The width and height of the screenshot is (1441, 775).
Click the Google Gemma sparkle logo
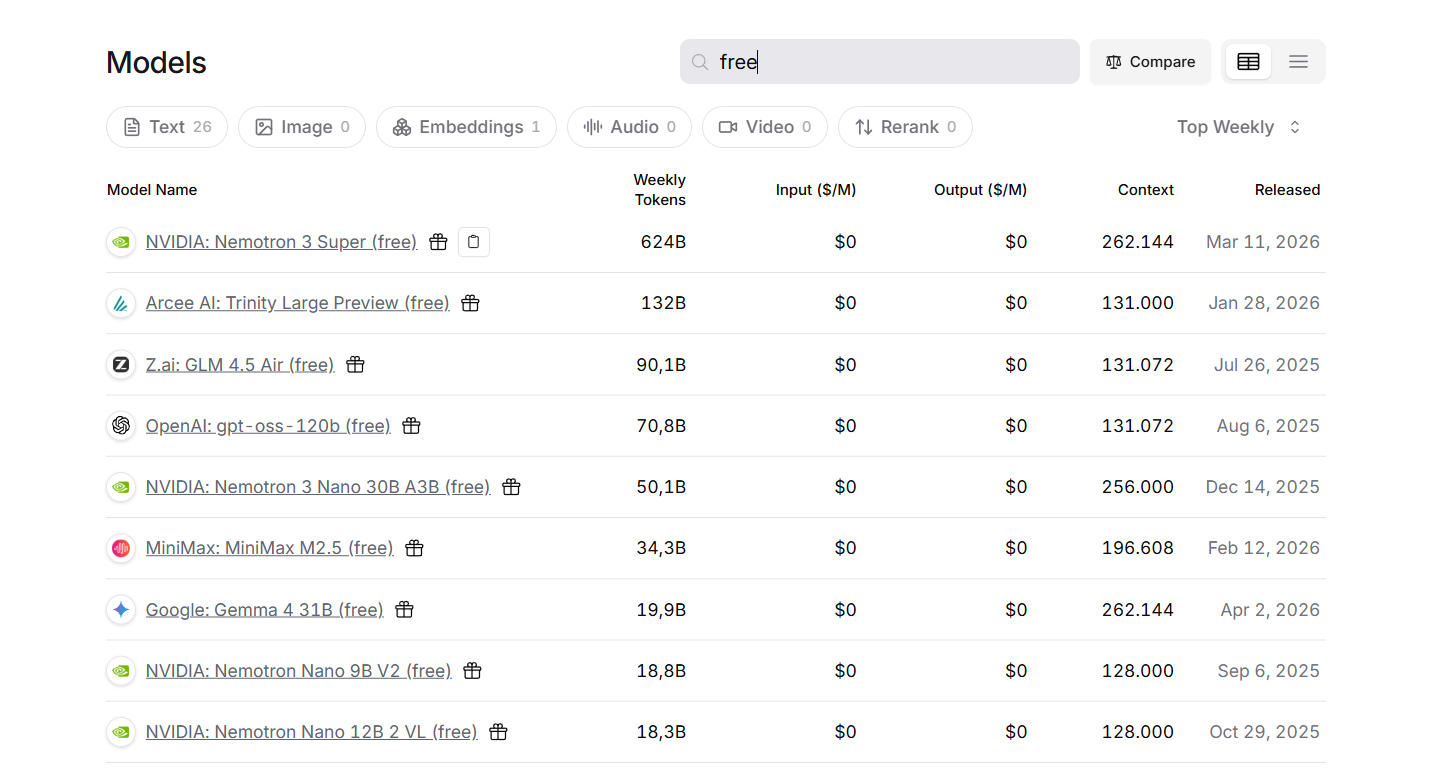(x=121, y=610)
